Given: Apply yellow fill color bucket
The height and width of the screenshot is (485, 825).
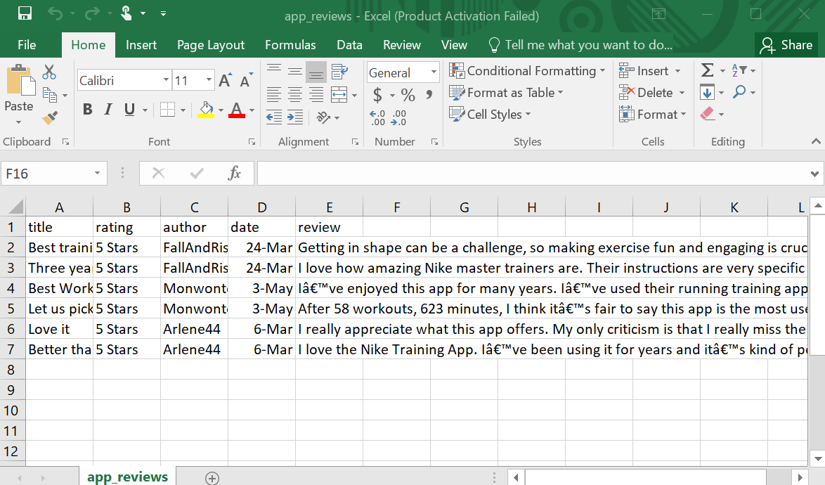Looking at the screenshot, I should 206,109.
